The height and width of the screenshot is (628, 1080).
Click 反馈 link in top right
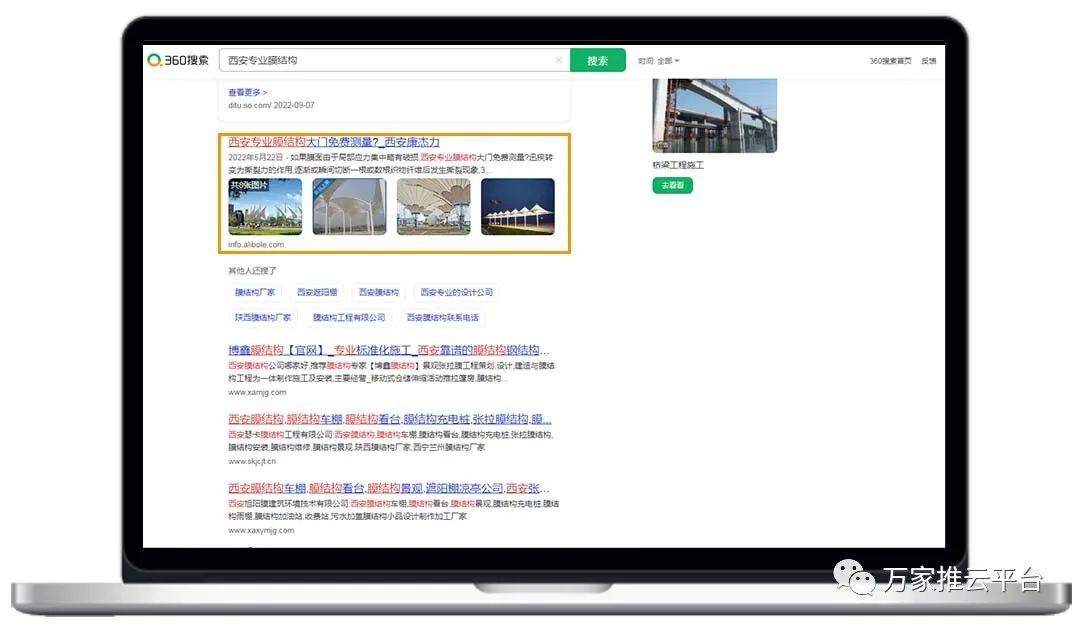click(x=929, y=61)
